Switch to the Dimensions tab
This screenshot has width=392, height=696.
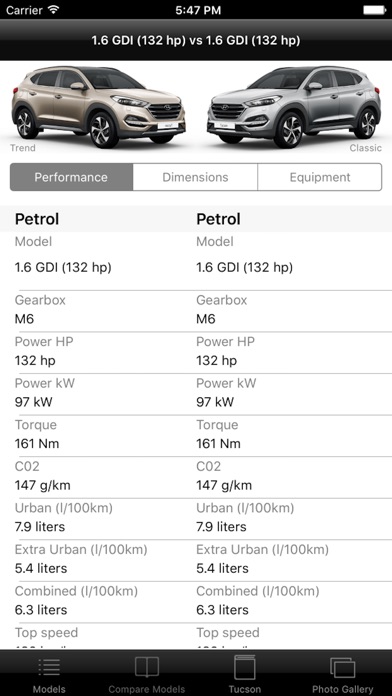pyautogui.click(x=195, y=177)
